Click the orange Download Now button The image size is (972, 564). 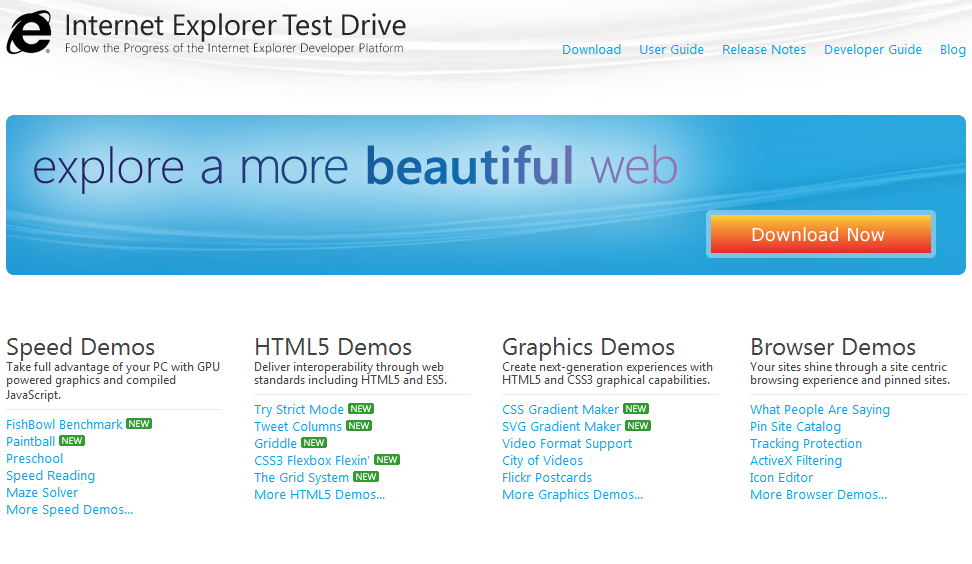pos(820,234)
